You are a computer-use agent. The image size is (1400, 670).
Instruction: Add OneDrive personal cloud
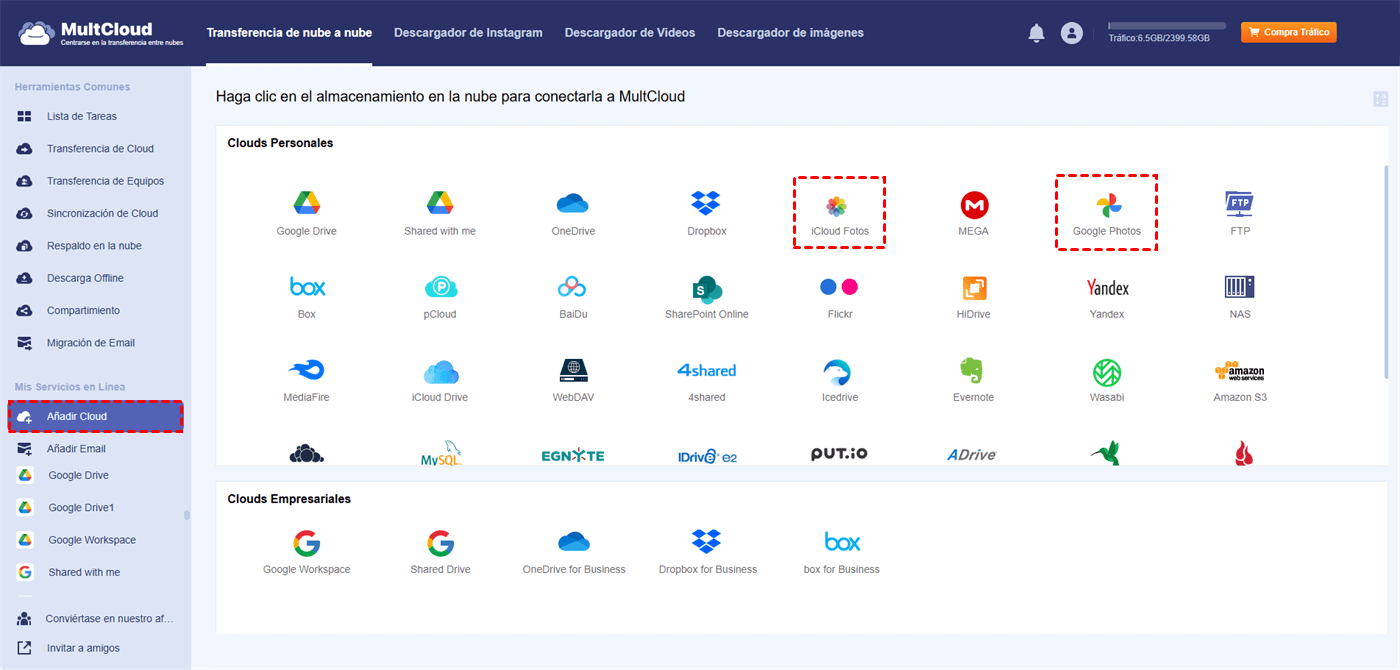pyautogui.click(x=573, y=204)
